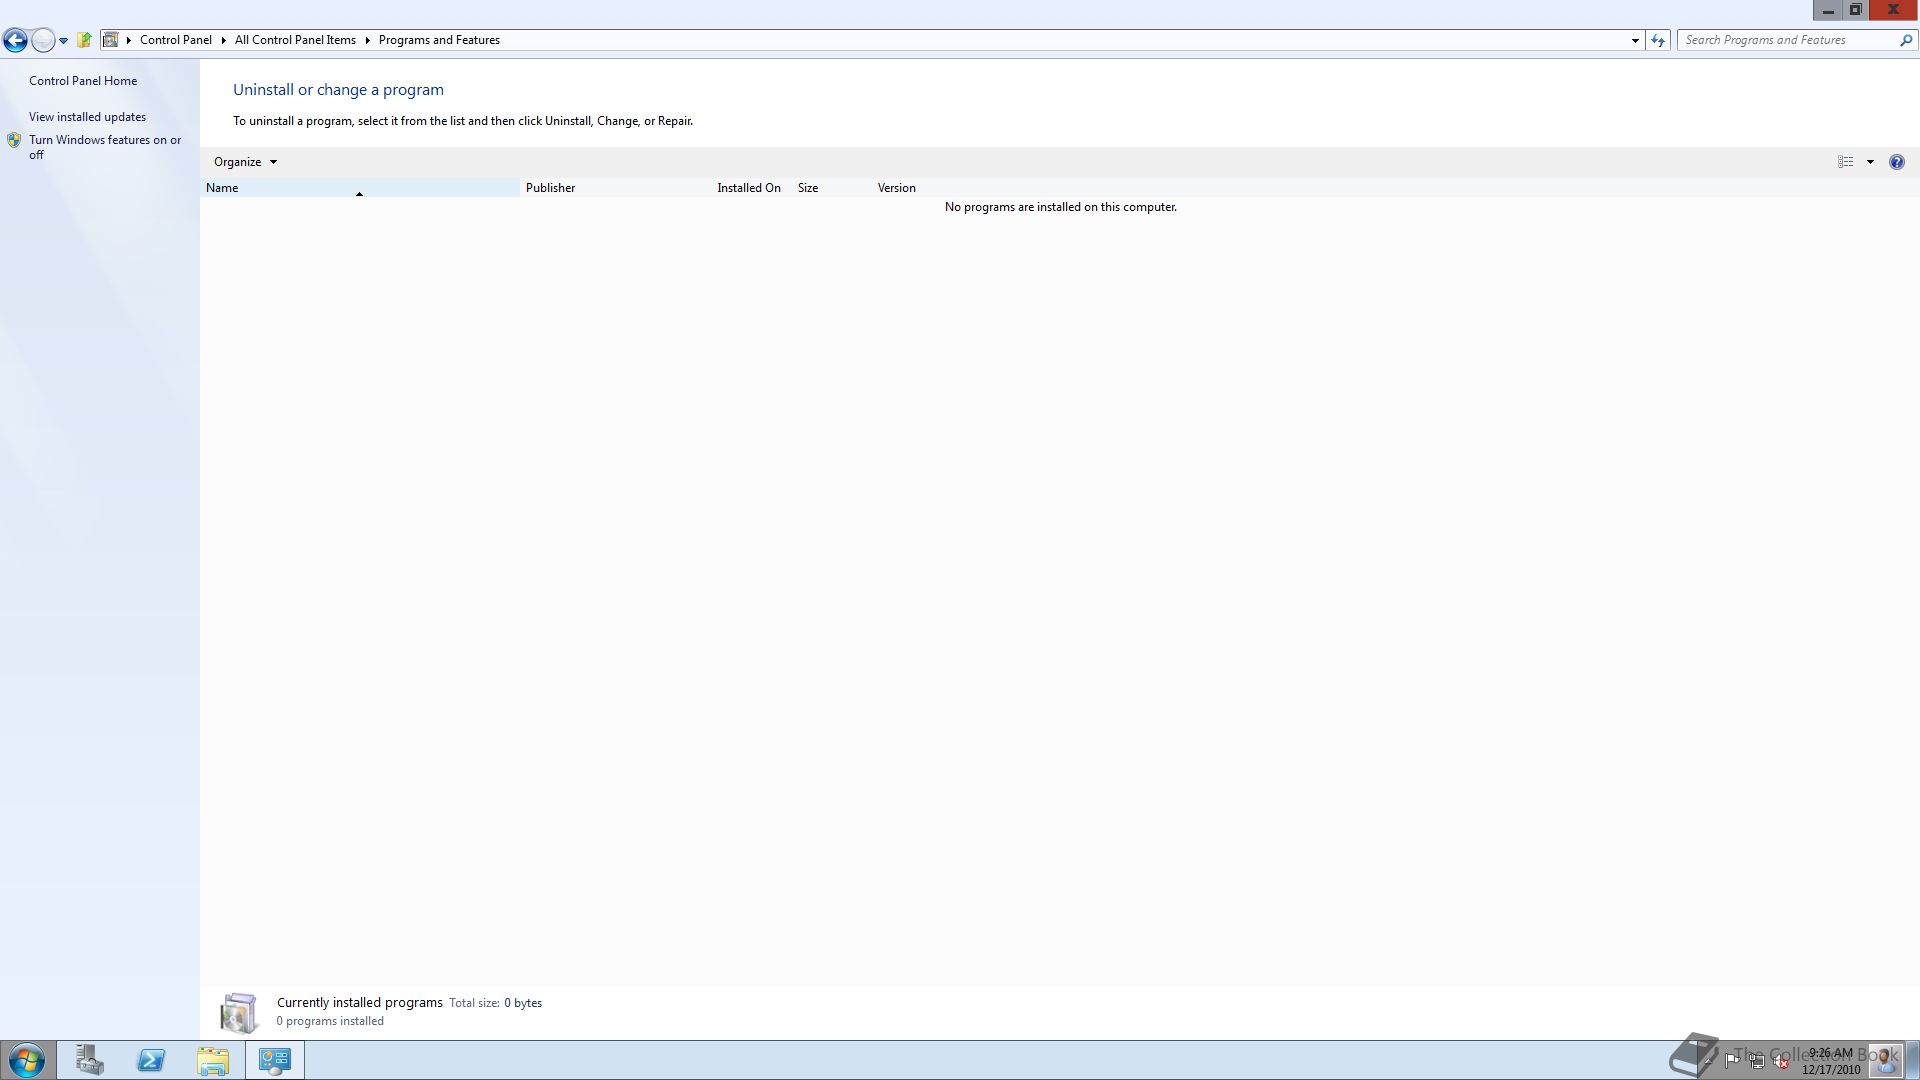1920x1080 pixels.
Task: Open Server Manager from the taskbar
Action: (x=89, y=1060)
